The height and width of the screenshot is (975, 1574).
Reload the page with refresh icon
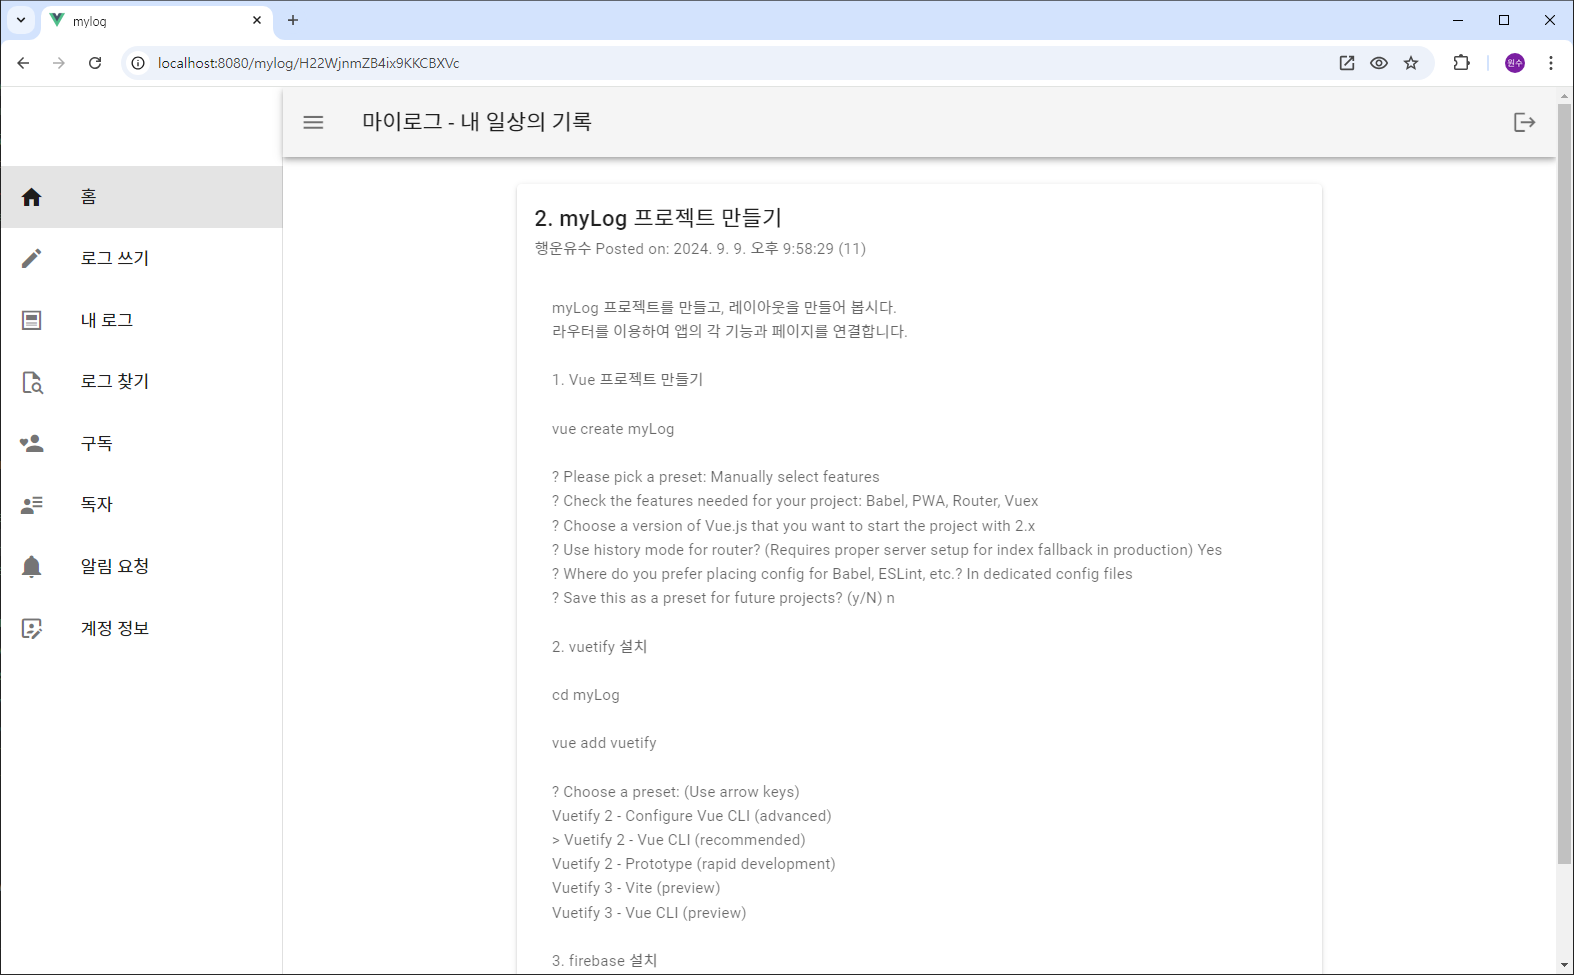pyautogui.click(x=95, y=63)
